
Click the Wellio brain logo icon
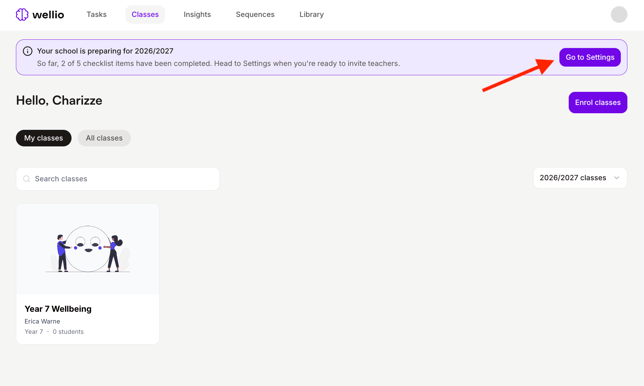coord(22,14)
